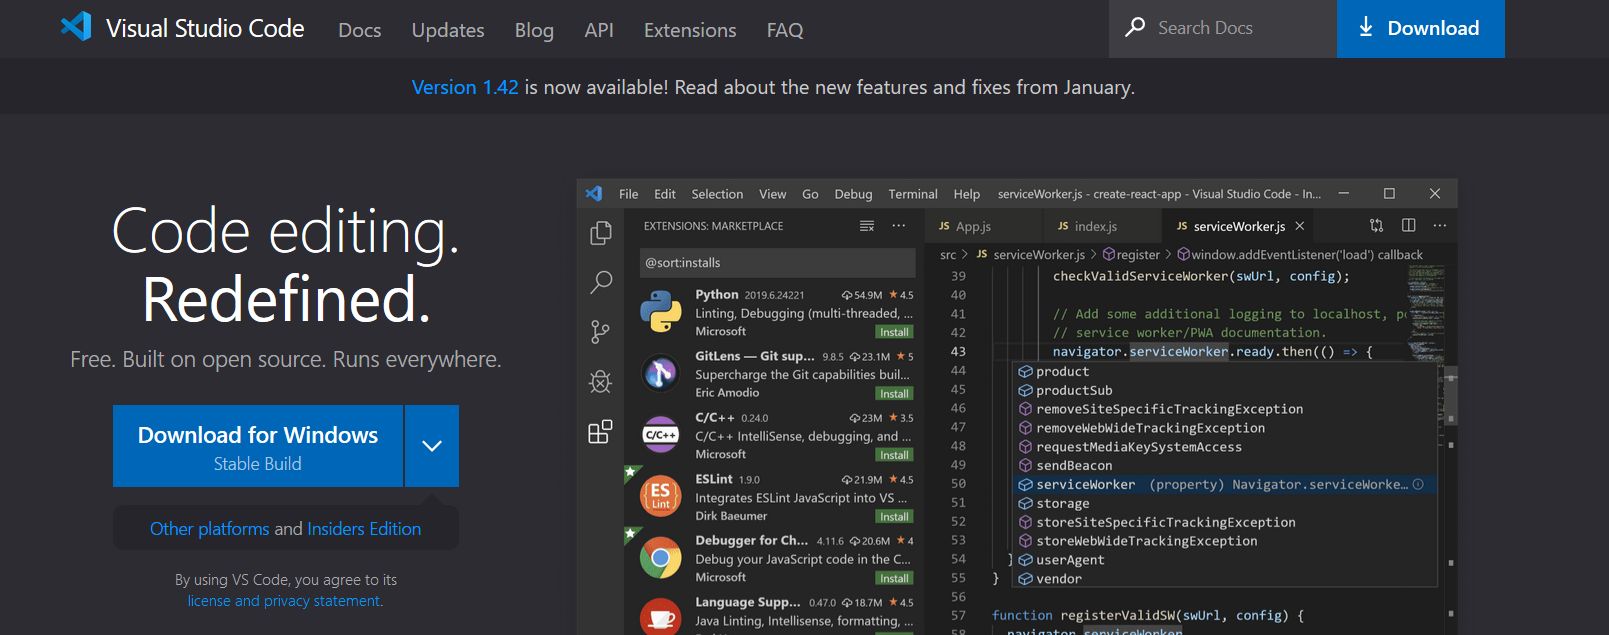Click the download arrow icon in header button

coord(1366,27)
